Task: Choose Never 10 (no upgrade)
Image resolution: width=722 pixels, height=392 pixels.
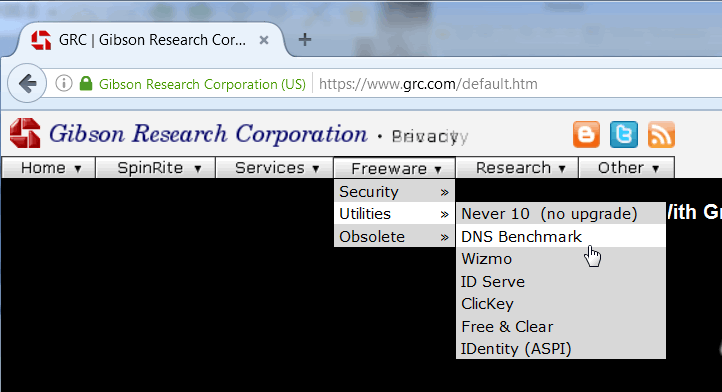Action: click(561, 214)
